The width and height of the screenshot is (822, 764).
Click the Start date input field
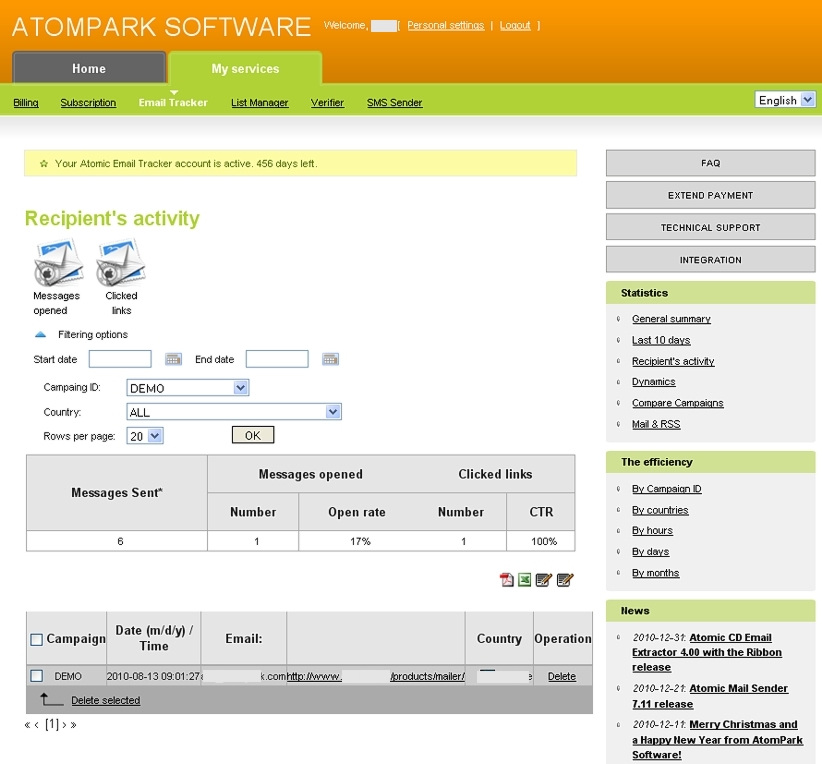120,359
